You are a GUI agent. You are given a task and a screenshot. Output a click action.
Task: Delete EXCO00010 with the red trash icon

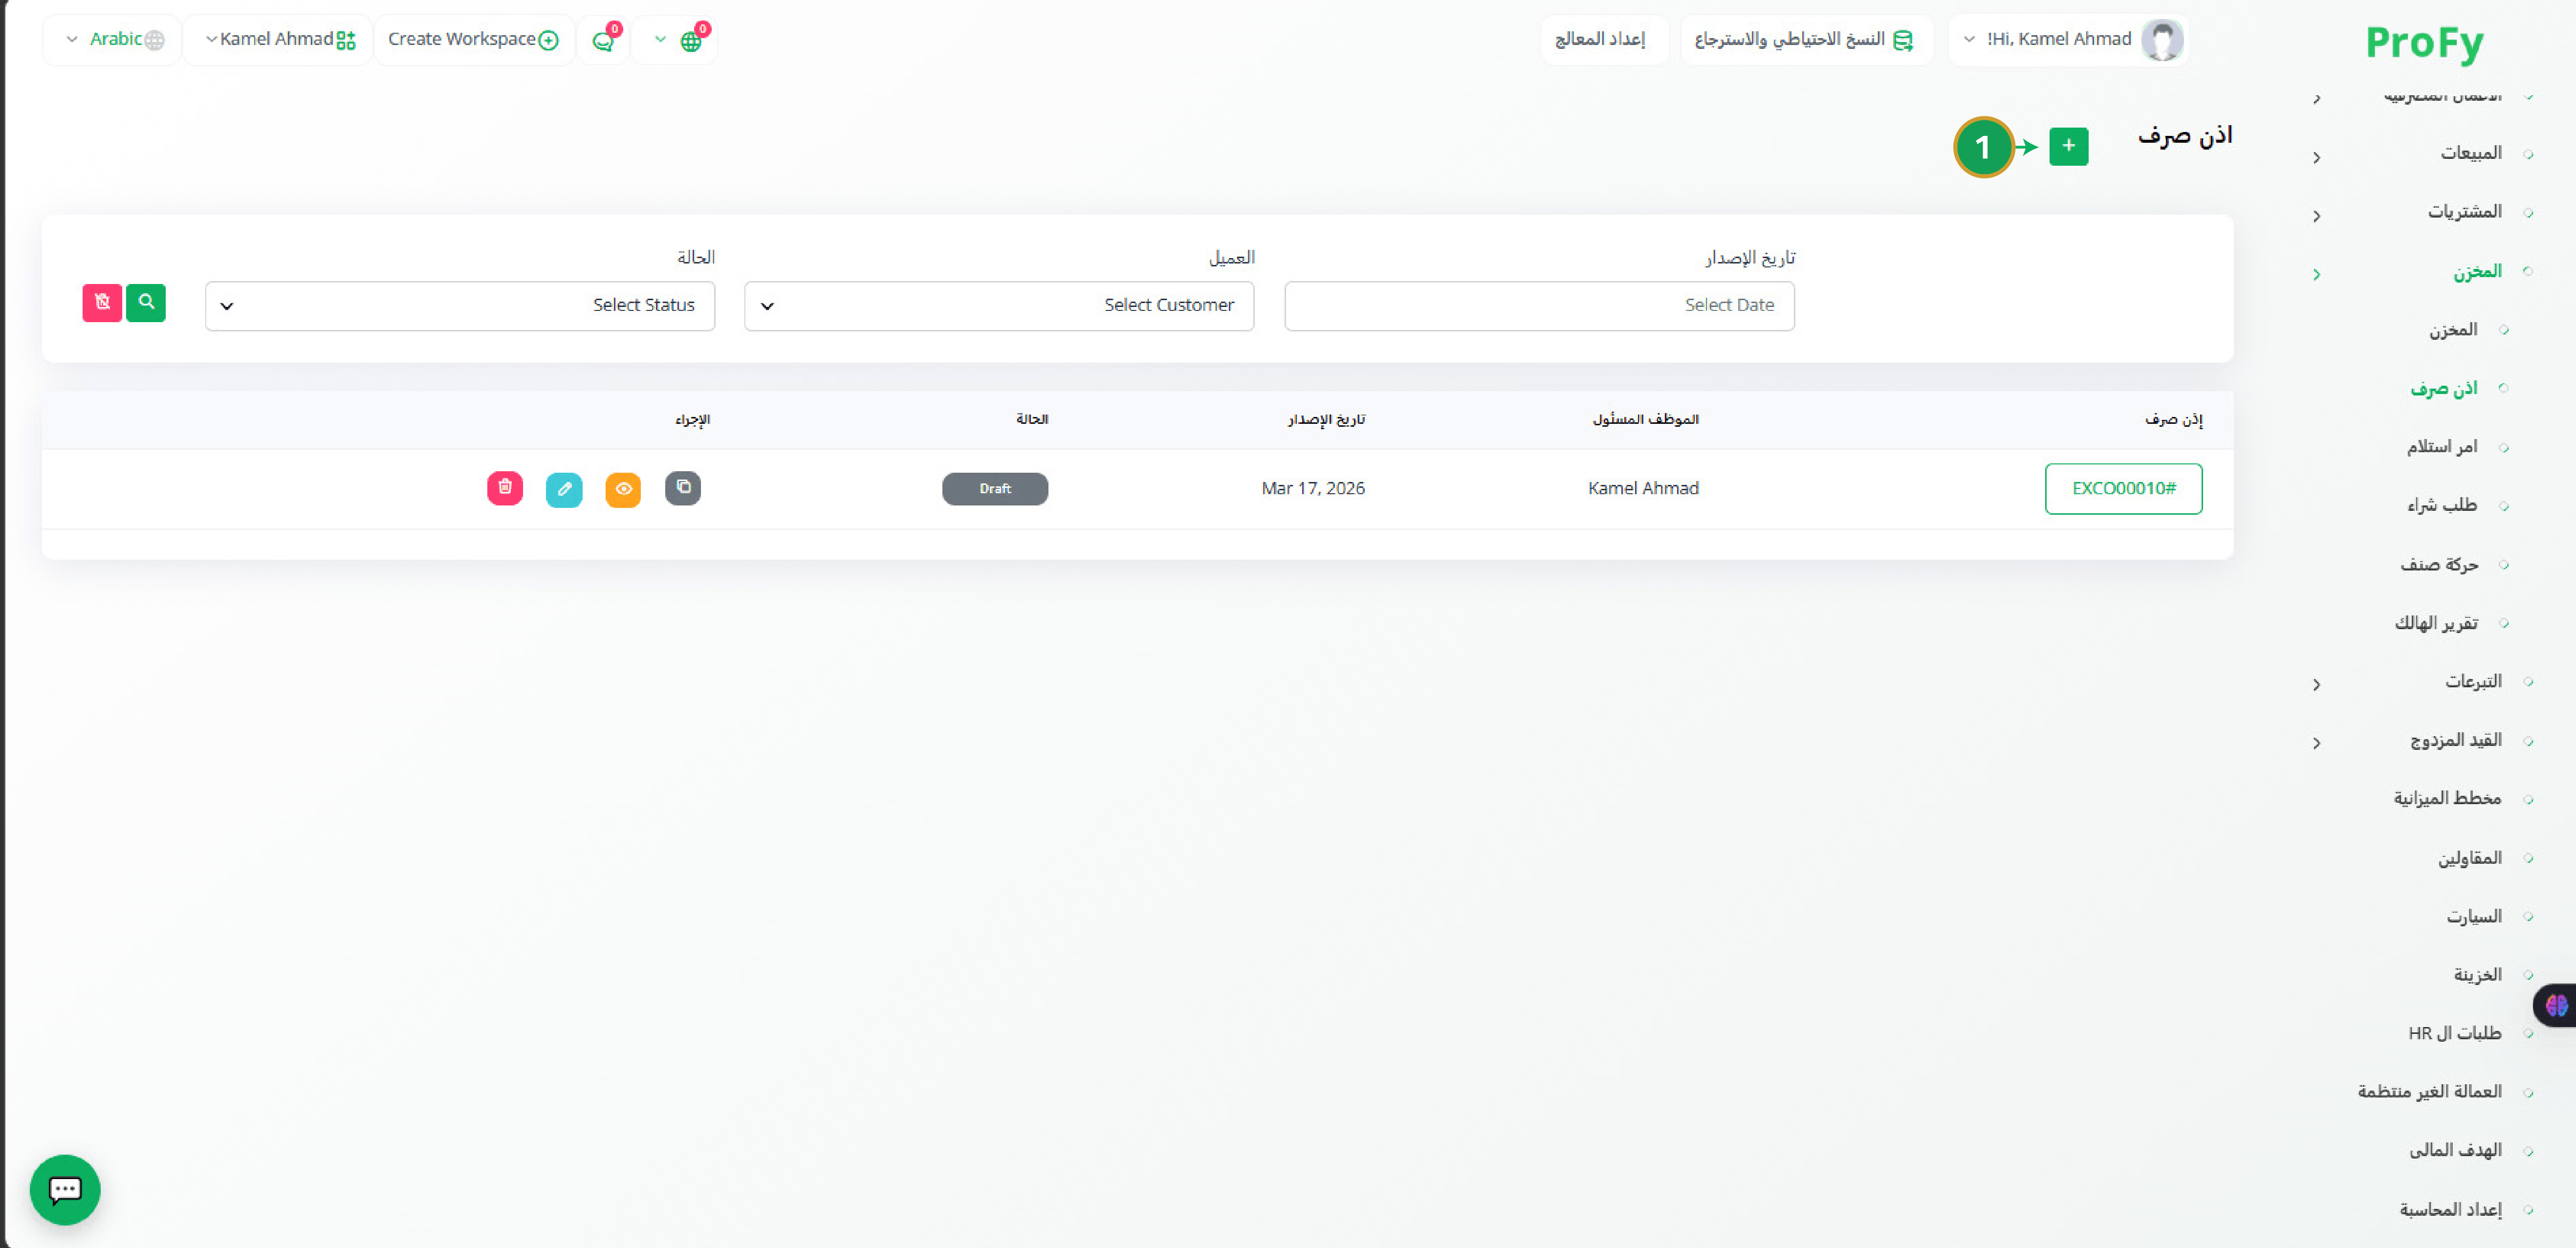[x=505, y=488]
